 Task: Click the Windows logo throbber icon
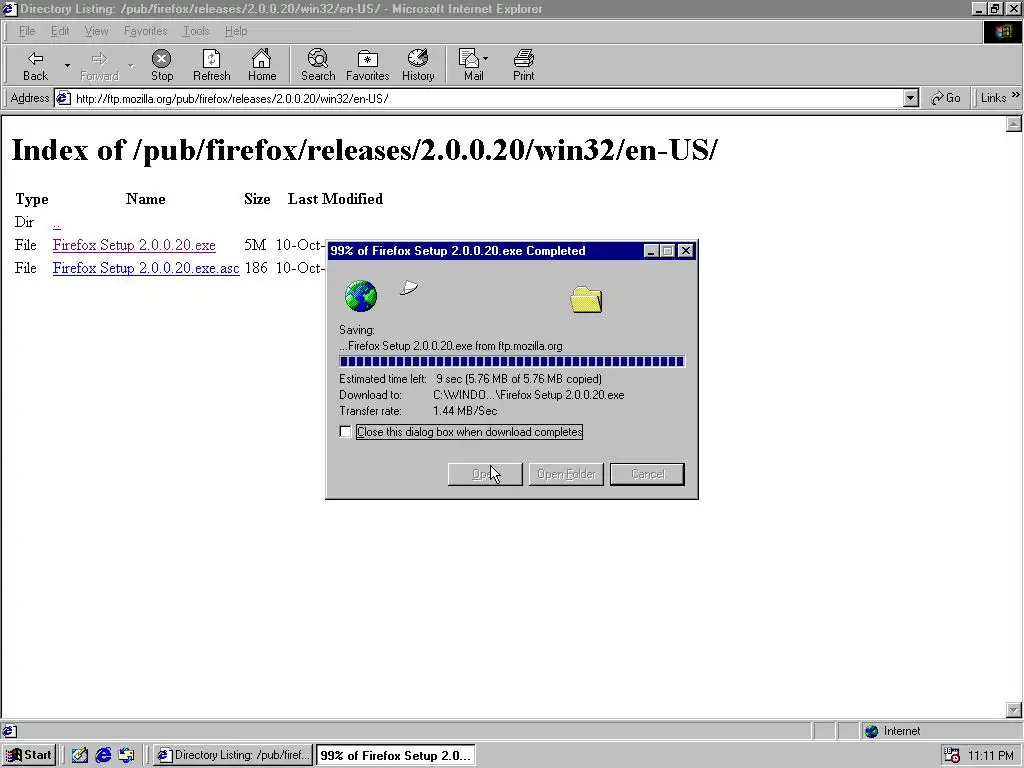click(x=1002, y=32)
